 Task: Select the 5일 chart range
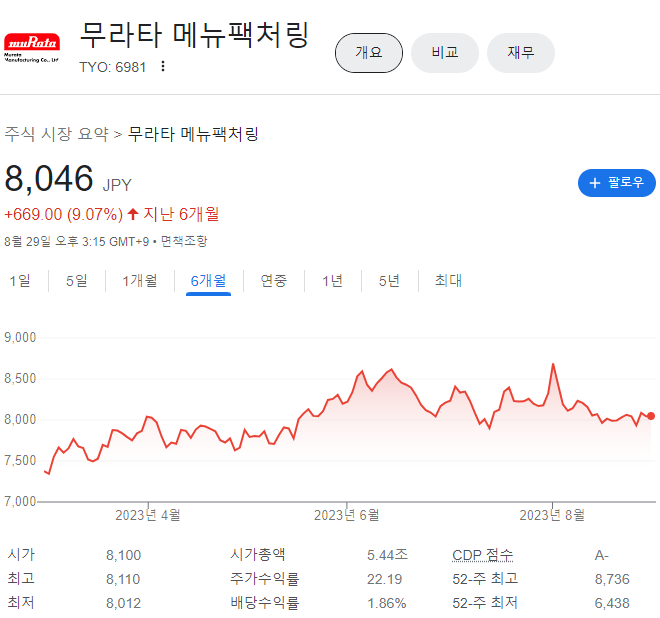coord(77,280)
